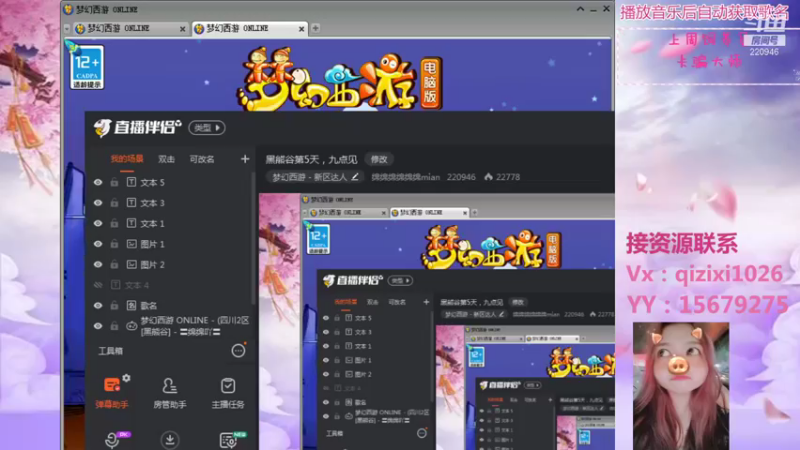This screenshot has height=450, width=800.
Task: Hide the 歌名 source
Action: click(98, 305)
